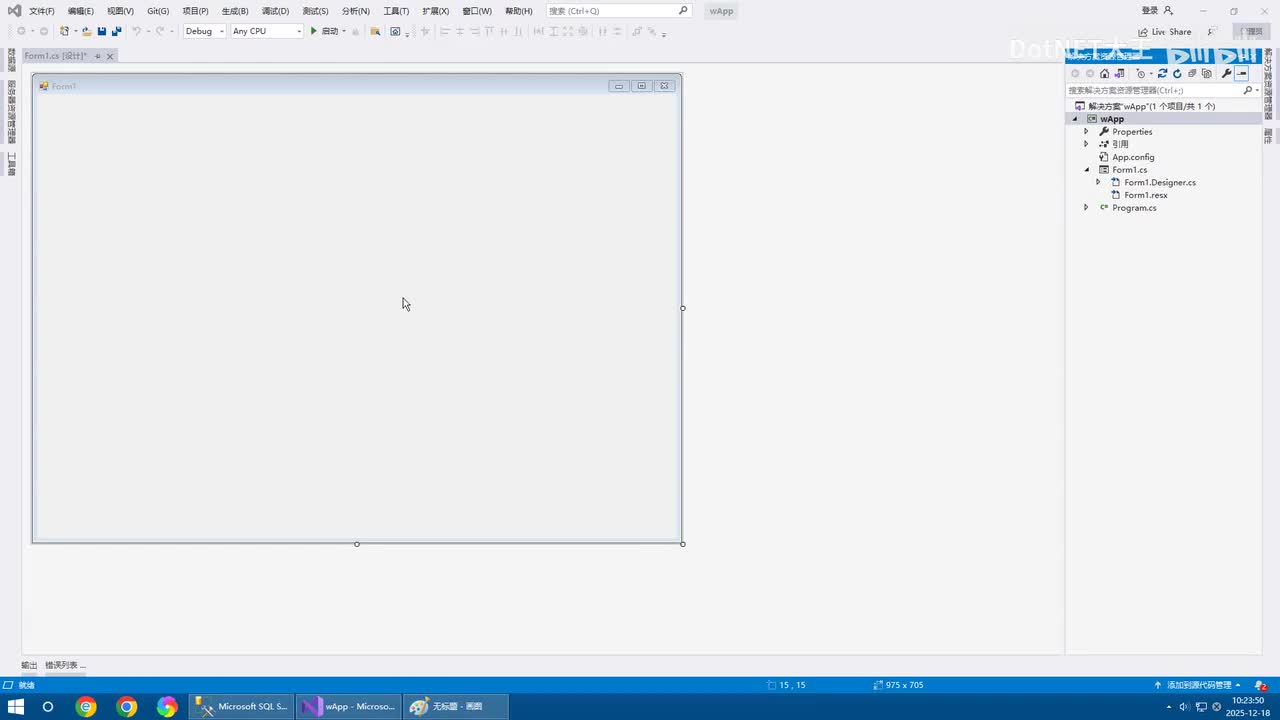
Task: Click the new project toolbar icon
Action: (x=64, y=31)
